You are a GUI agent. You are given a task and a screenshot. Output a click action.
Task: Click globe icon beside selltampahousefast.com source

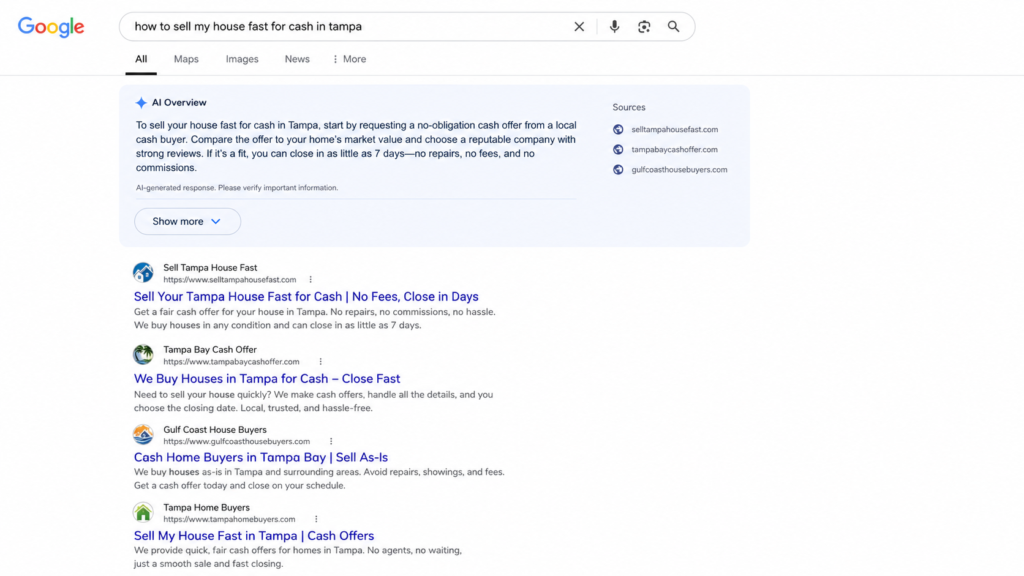coord(618,129)
